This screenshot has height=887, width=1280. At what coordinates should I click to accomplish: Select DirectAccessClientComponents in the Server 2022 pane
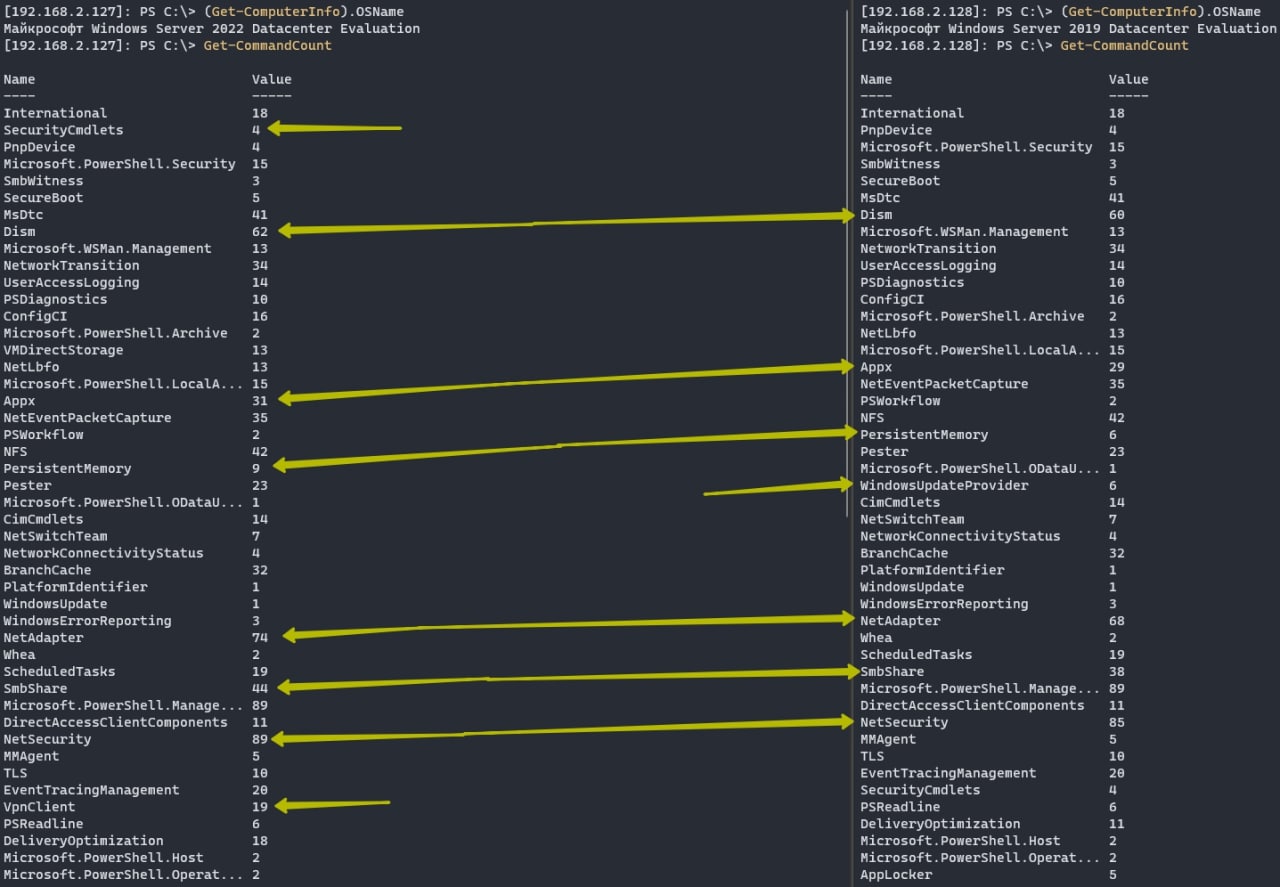point(116,723)
